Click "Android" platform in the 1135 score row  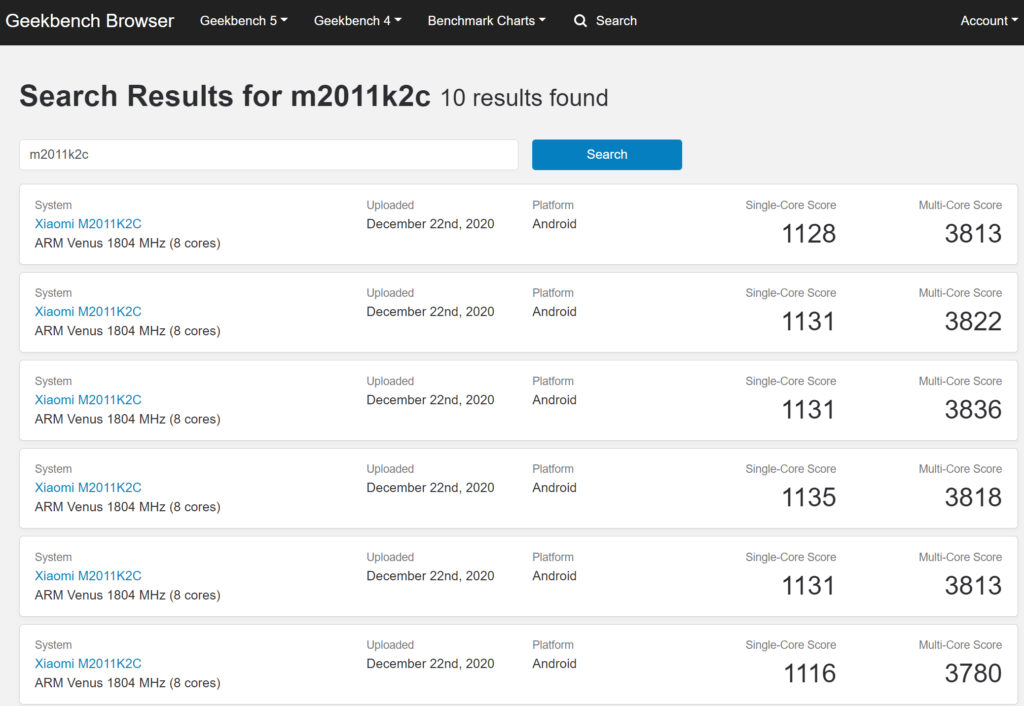click(554, 488)
